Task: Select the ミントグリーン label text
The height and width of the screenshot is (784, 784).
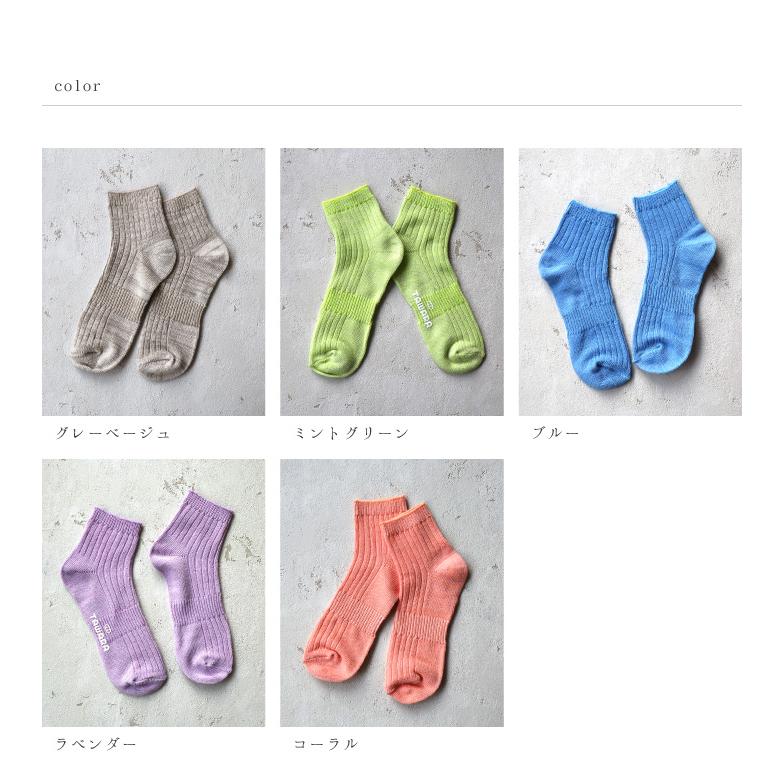Action: click(x=352, y=433)
